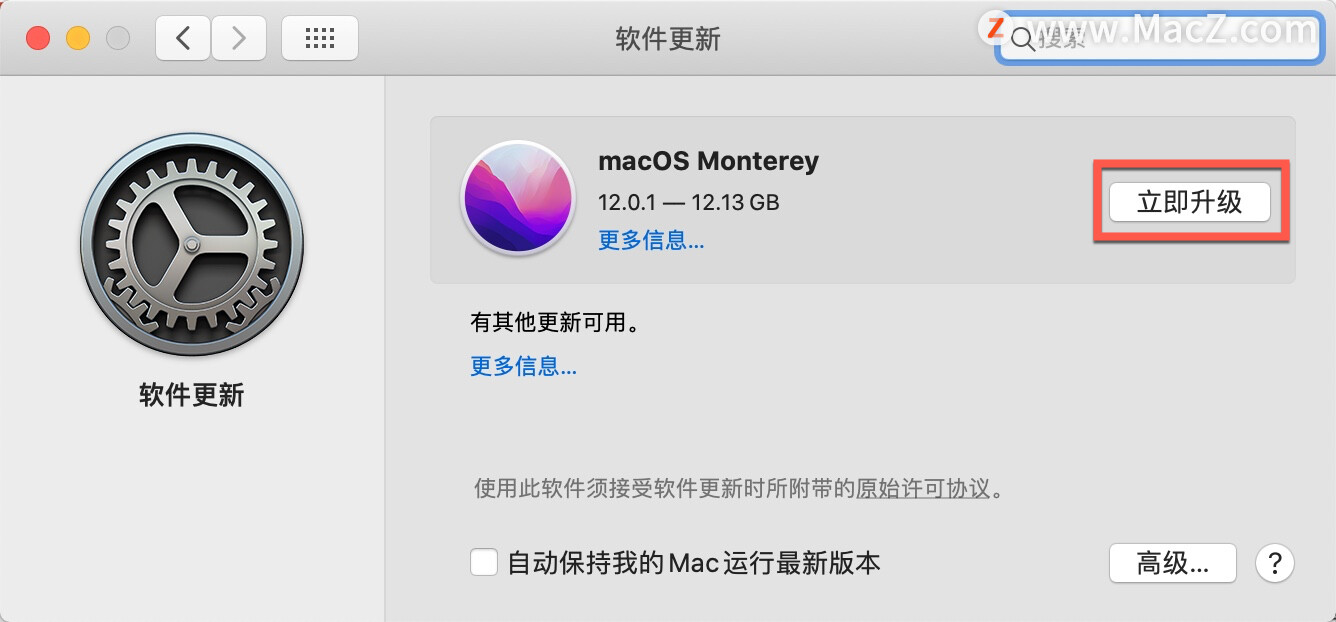Close the window with the red button
Image resolution: width=1336 pixels, height=622 pixels.
tap(38, 39)
